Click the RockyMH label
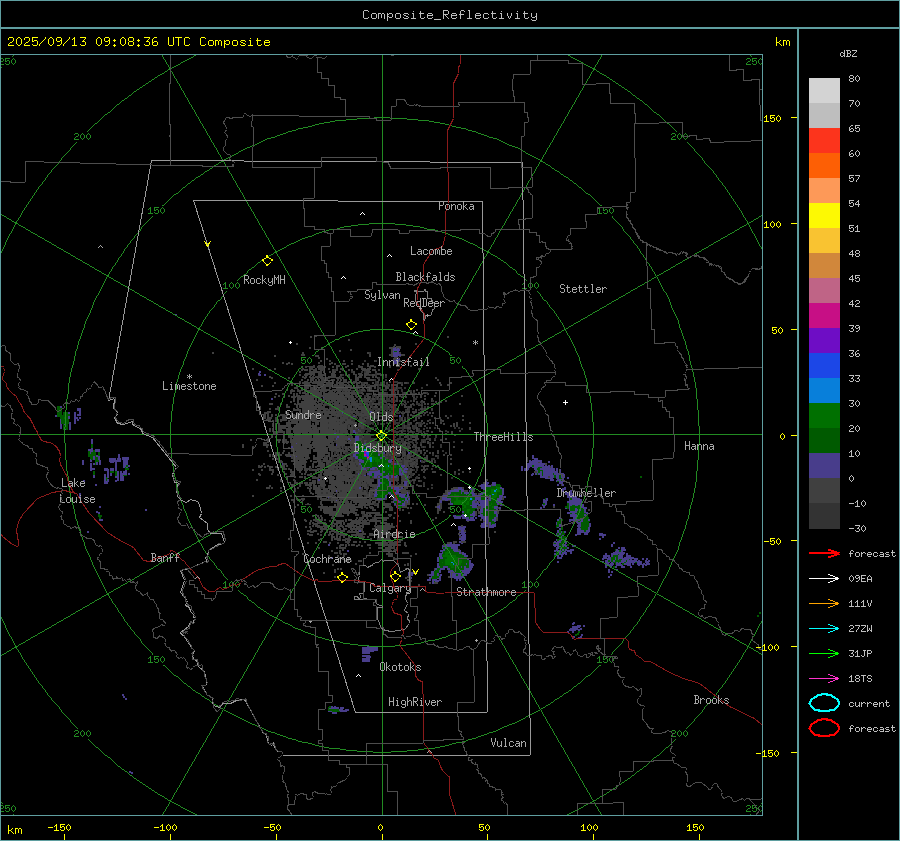This screenshot has height=841, width=900. pyautogui.click(x=264, y=280)
